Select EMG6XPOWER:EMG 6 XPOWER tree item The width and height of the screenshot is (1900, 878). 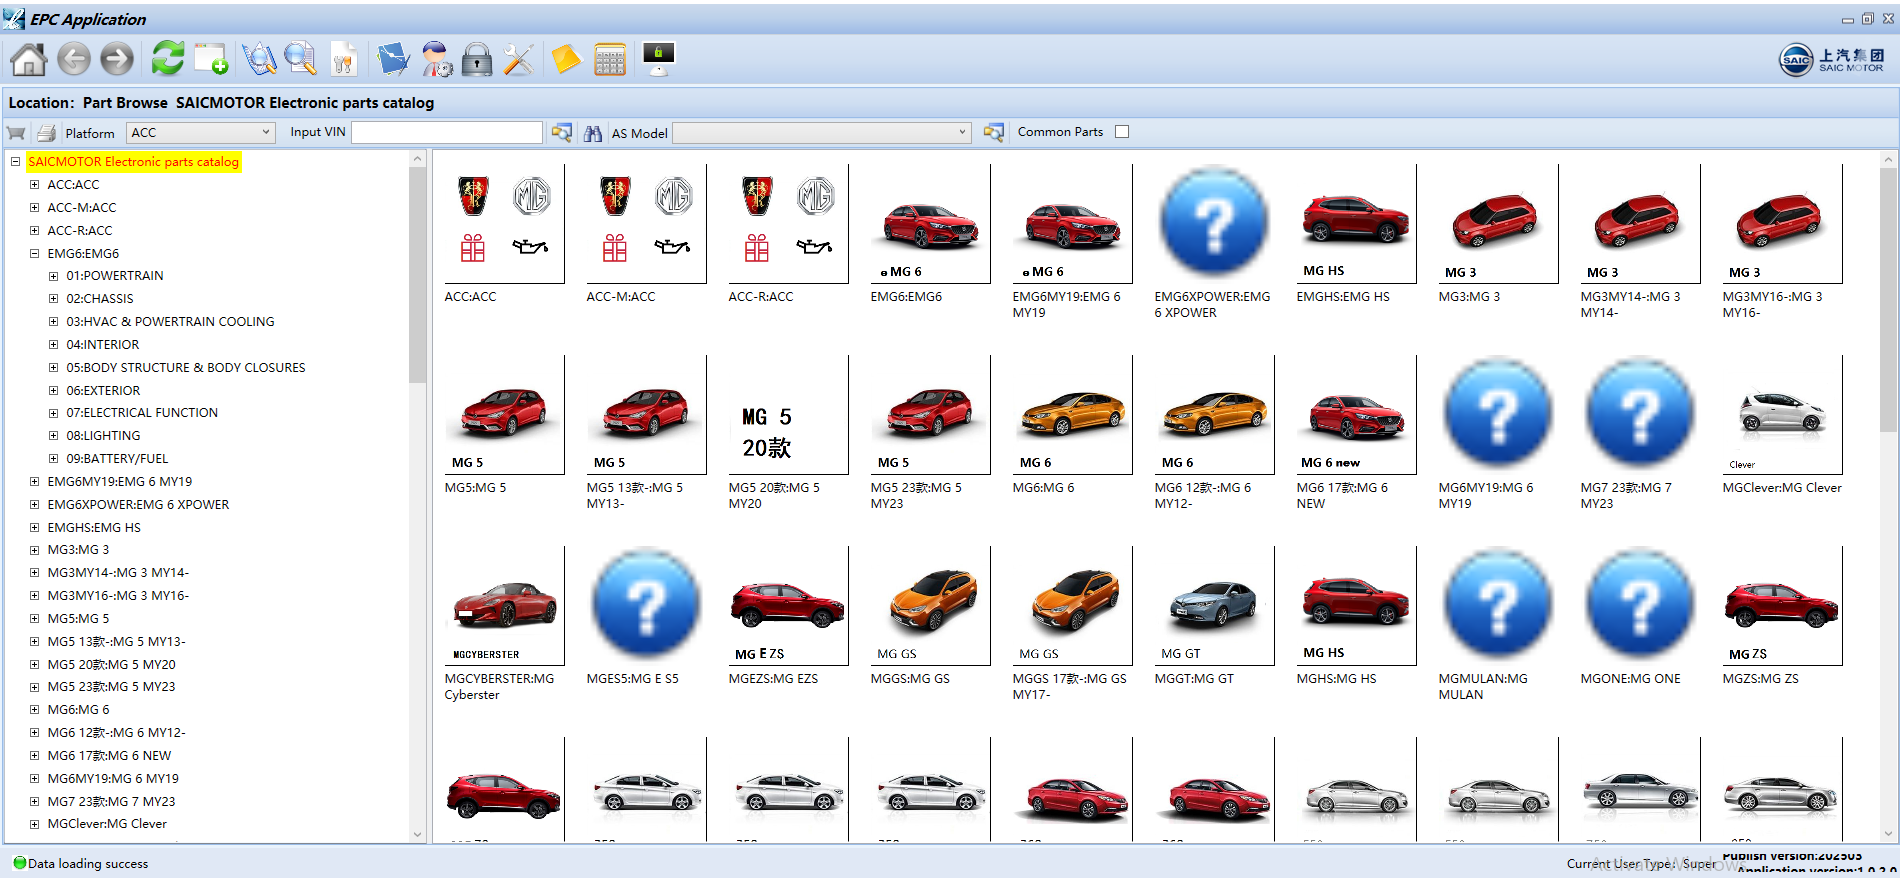[x=138, y=505]
